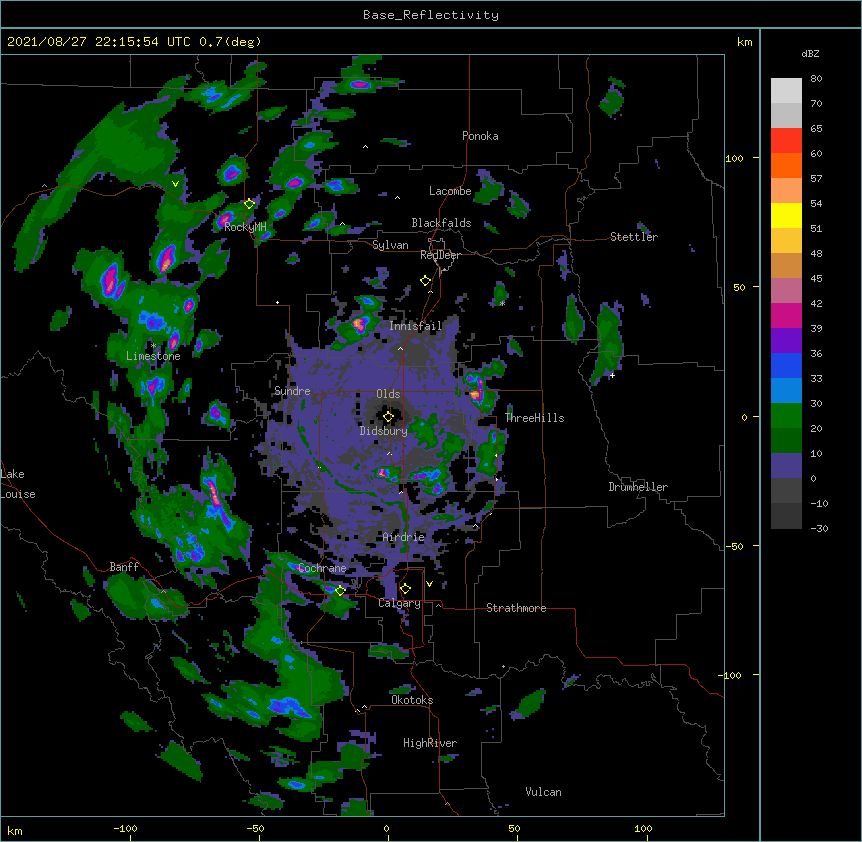Click the 45 value on the dBZ scale

click(x=816, y=278)
